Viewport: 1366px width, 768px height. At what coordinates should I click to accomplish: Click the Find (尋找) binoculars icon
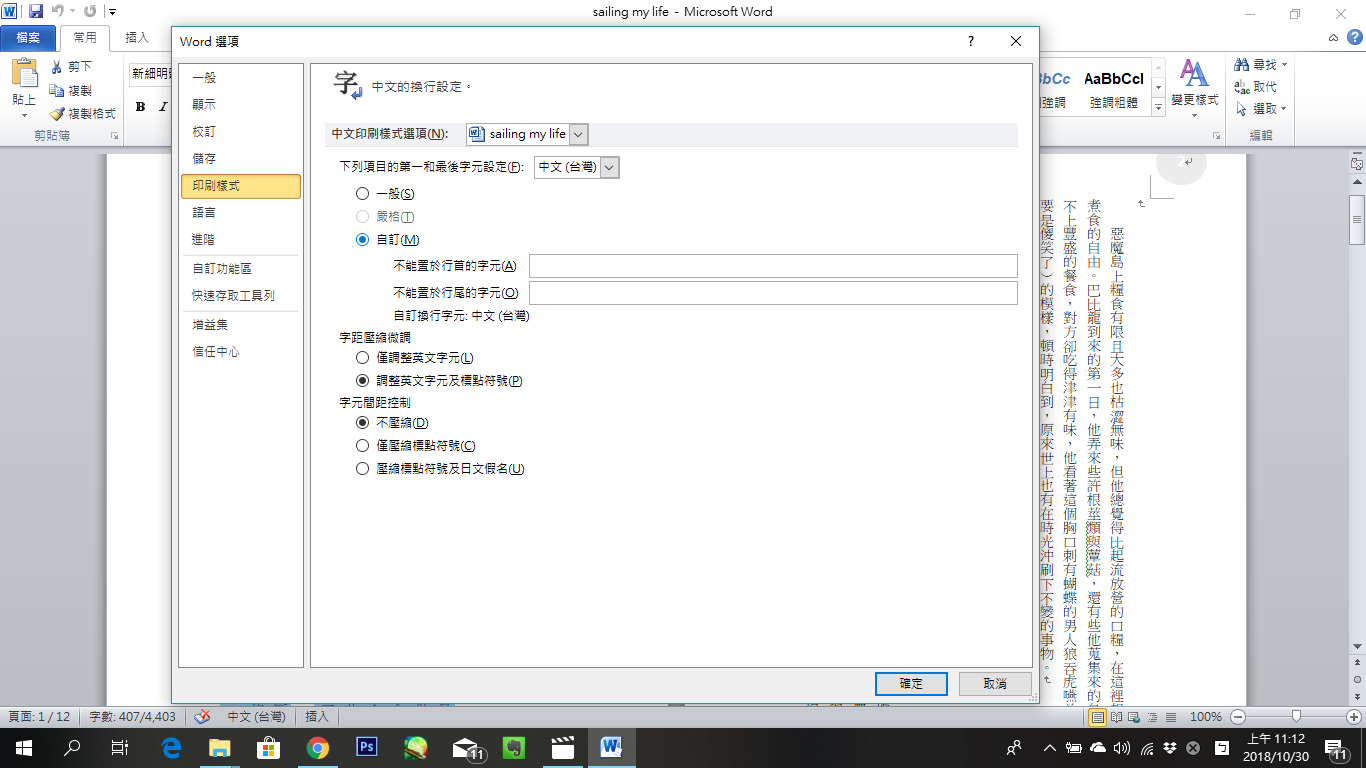coord(1242,65)
